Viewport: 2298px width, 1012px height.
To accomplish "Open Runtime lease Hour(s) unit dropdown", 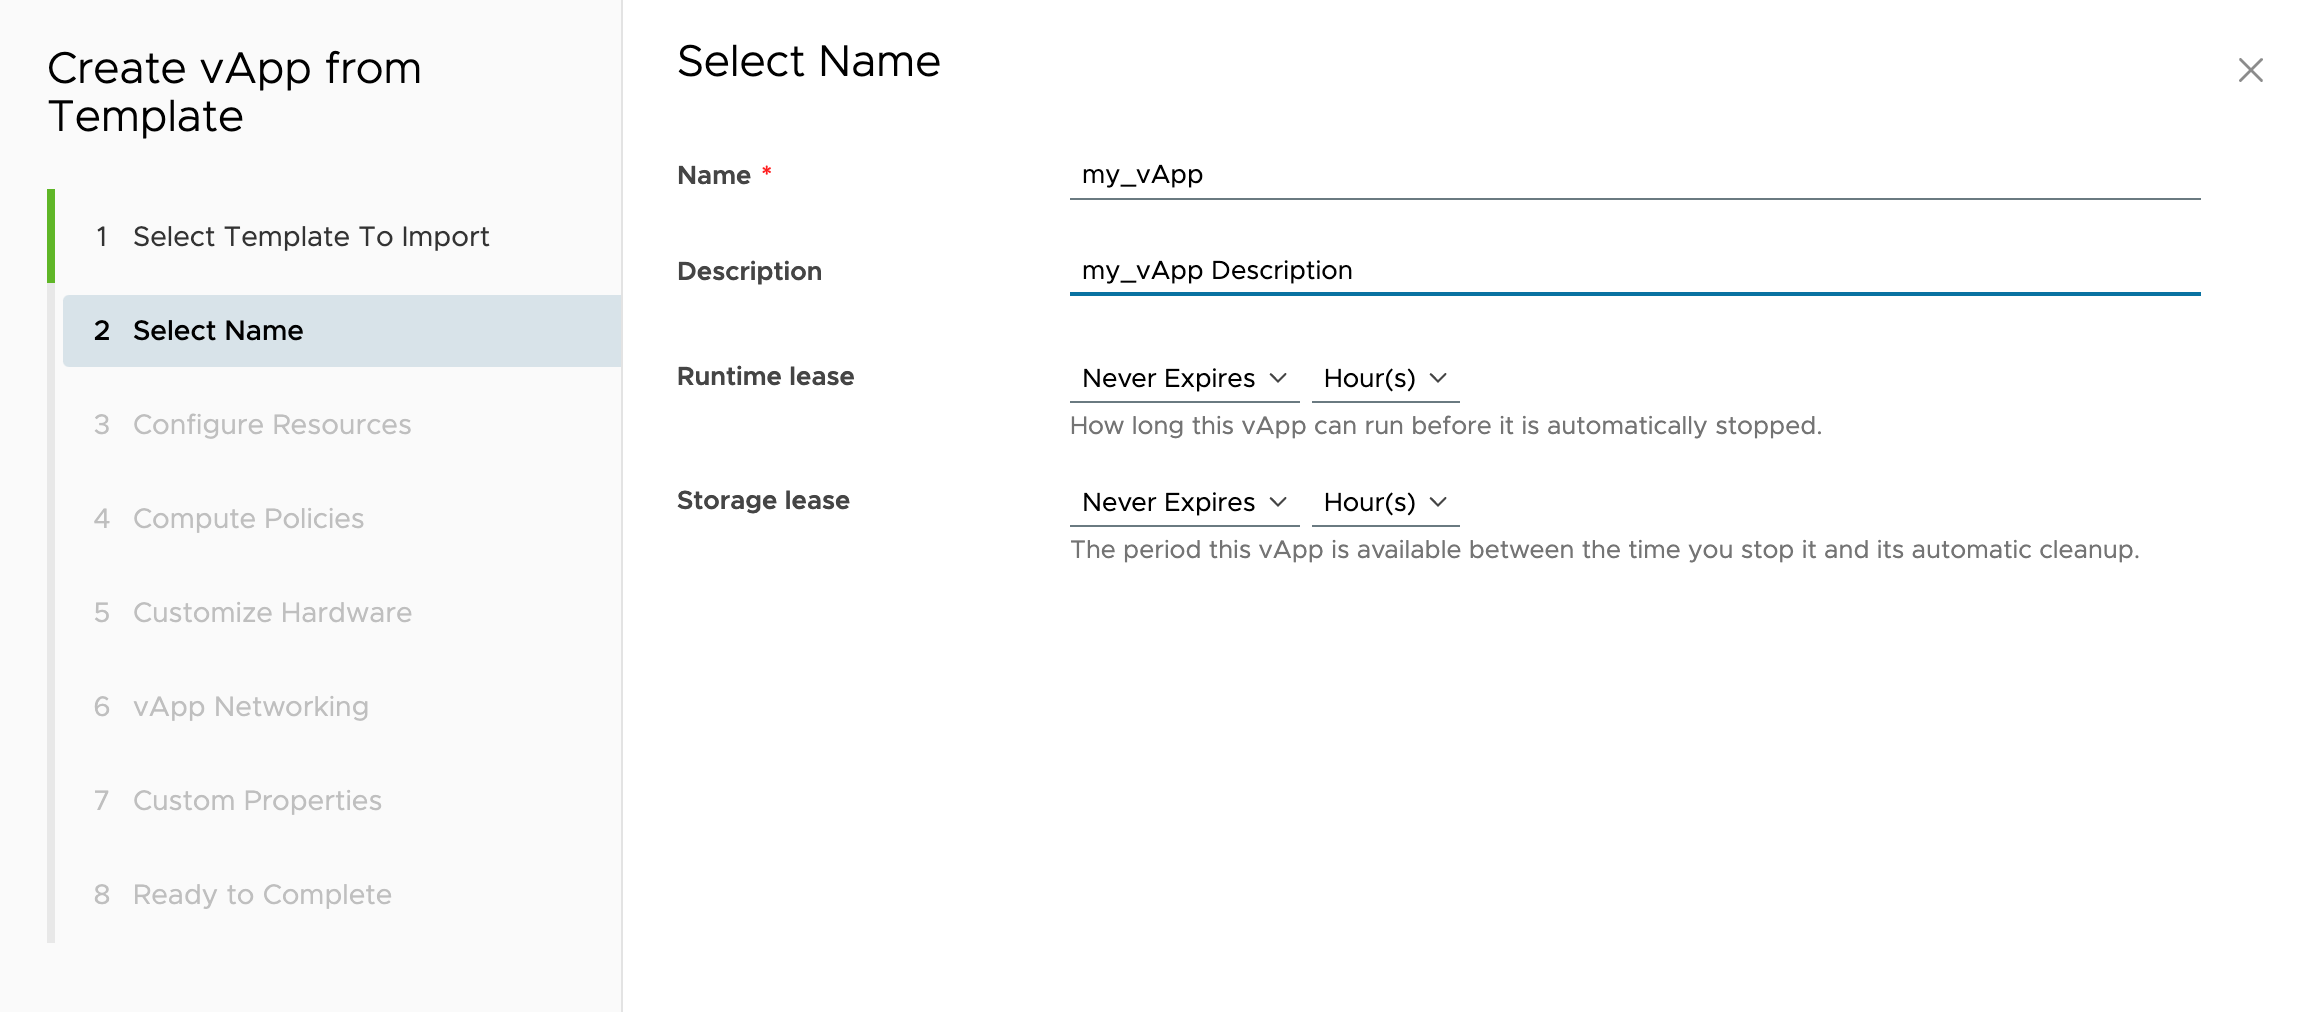I will [x=1385, y=379].
